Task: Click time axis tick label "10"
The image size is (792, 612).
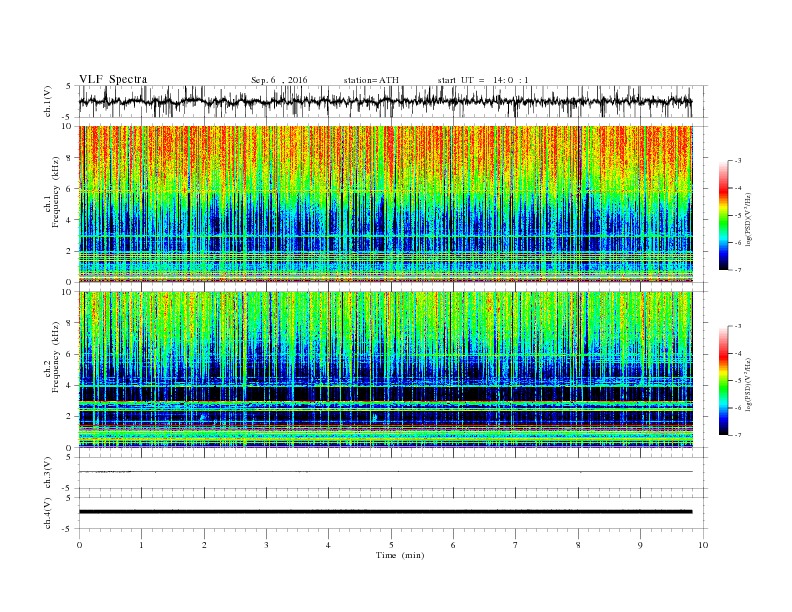Action: pyautogui.click(x=703, y=545)
